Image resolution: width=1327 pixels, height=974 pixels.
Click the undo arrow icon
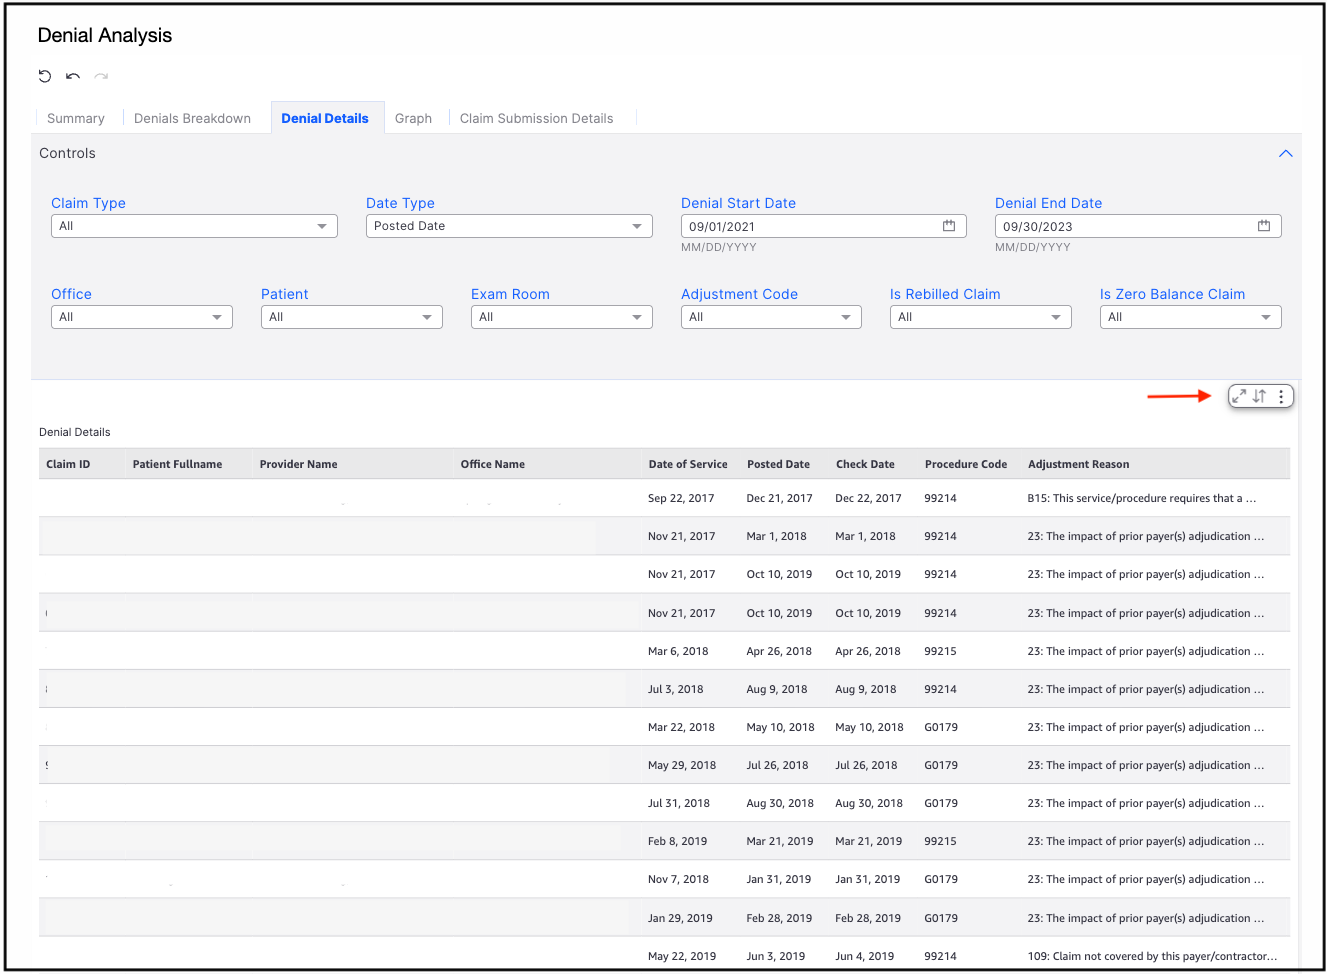point(73,76)
